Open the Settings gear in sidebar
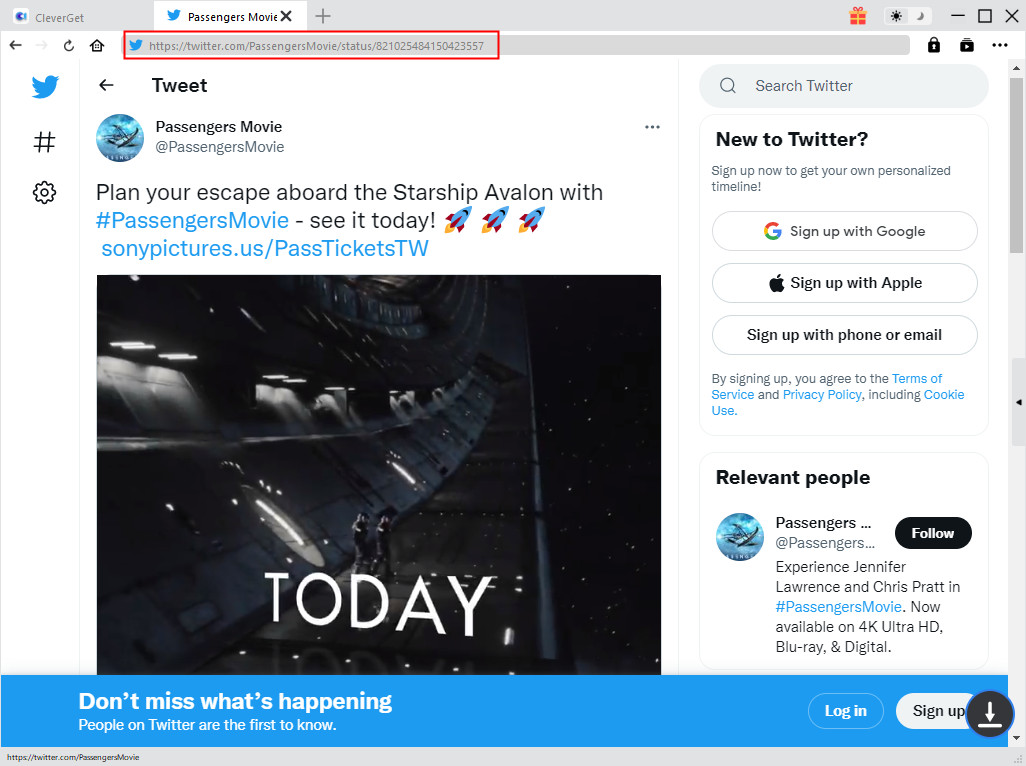 [x=45, y=192]
